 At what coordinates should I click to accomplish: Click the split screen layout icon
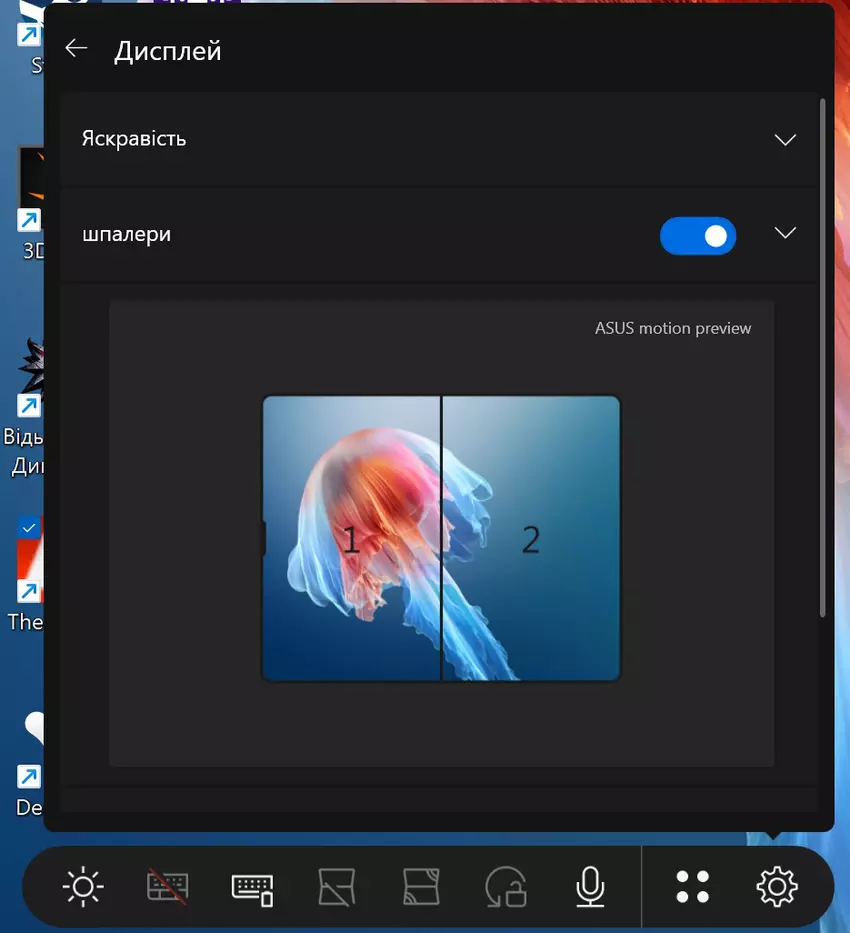(x=421, y=886)
